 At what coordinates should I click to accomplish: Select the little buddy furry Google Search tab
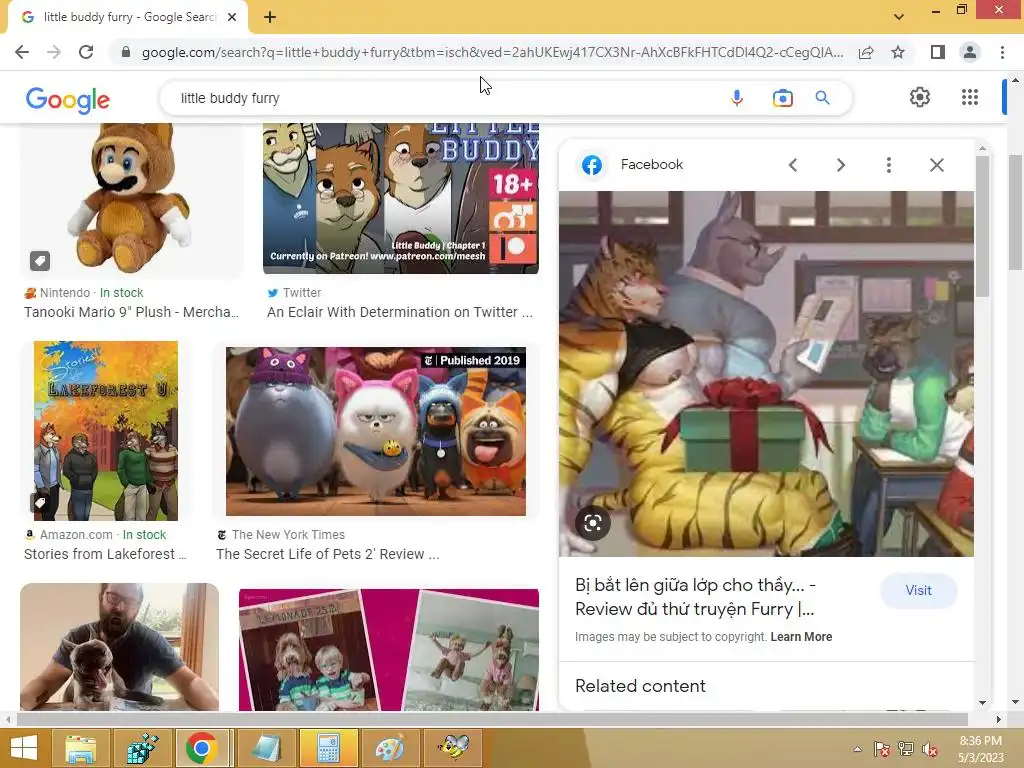point(128,17)
